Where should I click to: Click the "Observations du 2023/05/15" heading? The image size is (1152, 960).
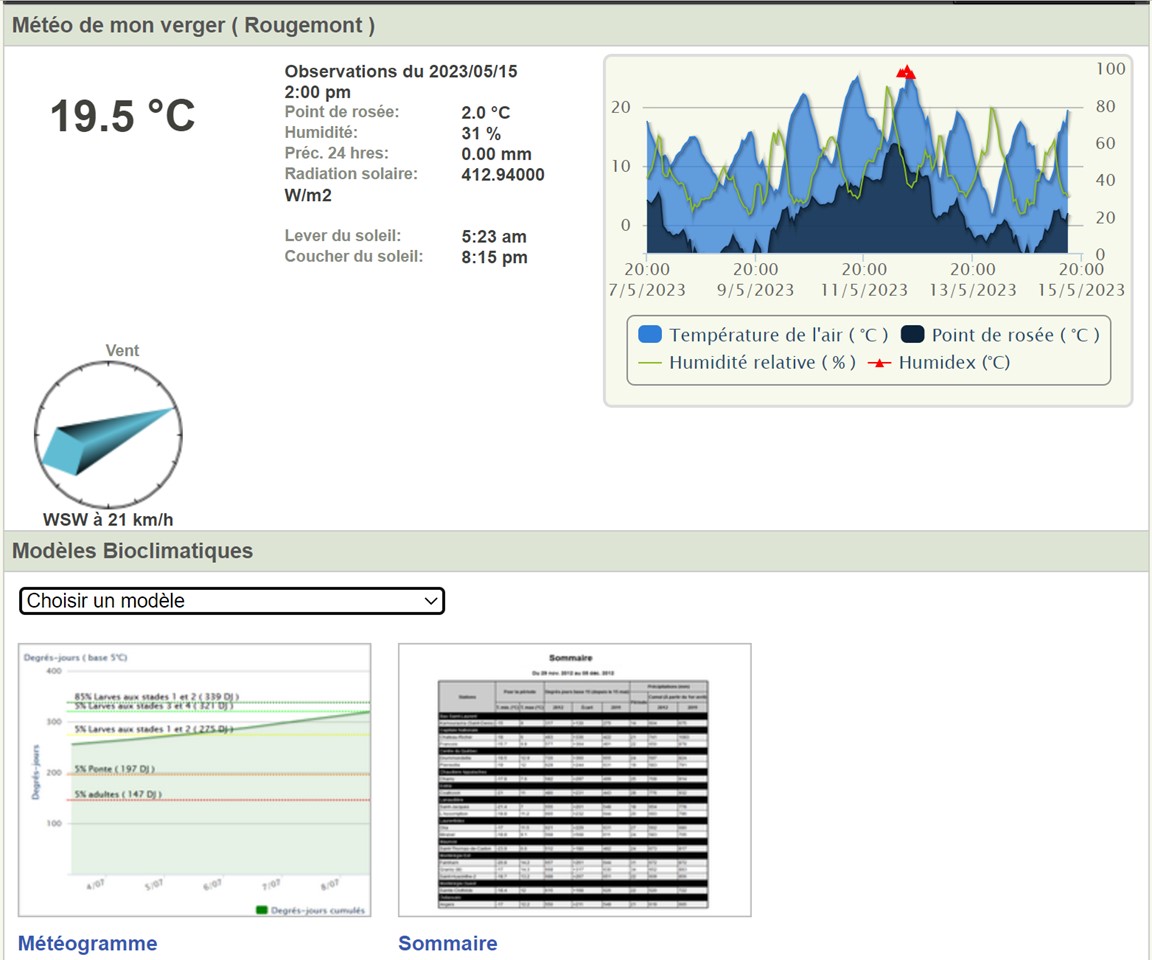tap(400, 72)
